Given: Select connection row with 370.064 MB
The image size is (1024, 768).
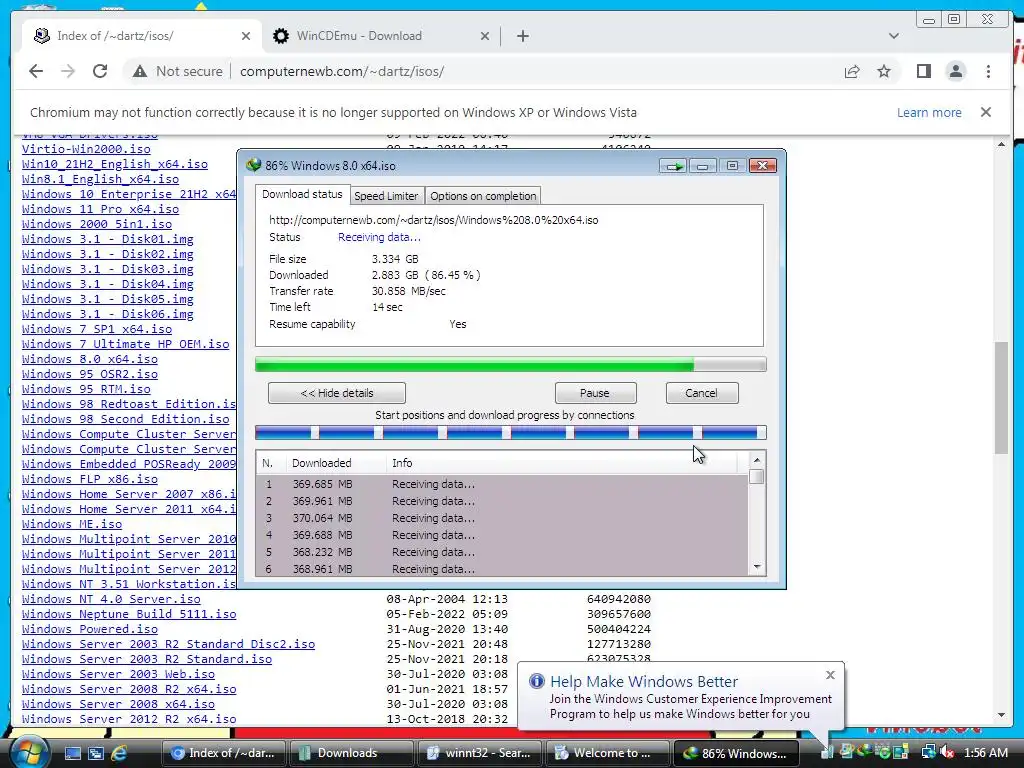Looking at the screenshot, I should (x=502, y=518).
